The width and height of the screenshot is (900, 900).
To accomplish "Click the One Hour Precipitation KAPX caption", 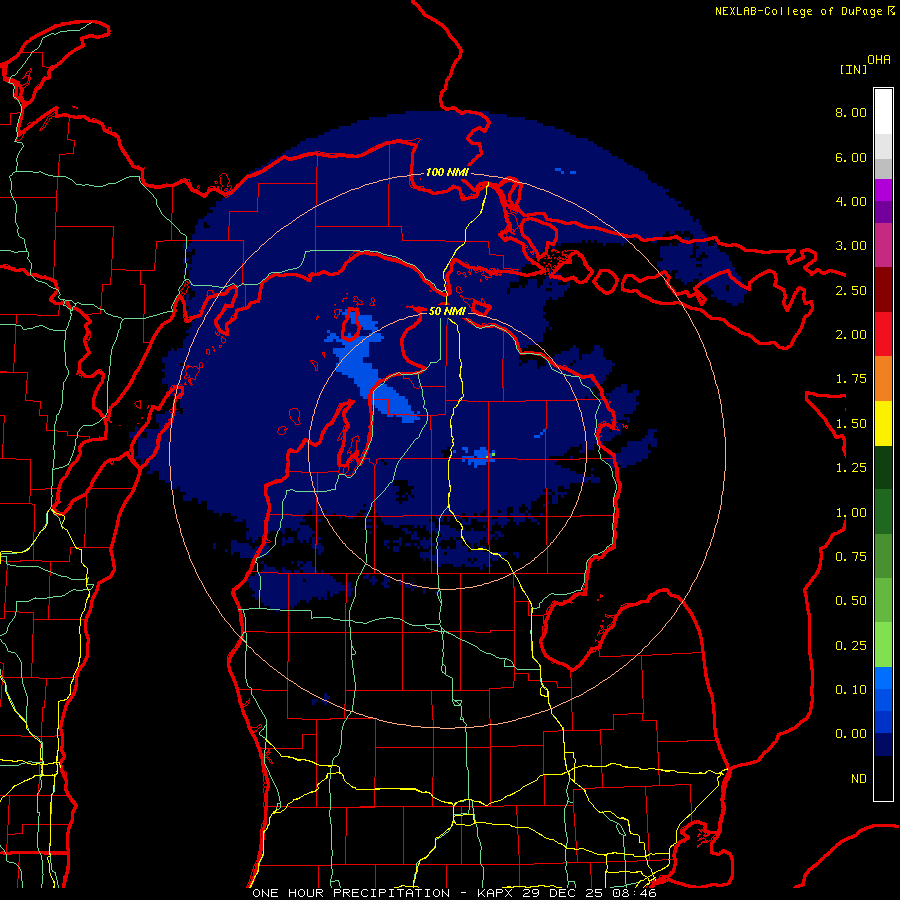I will pyautogui.click(x=454, y=893).
